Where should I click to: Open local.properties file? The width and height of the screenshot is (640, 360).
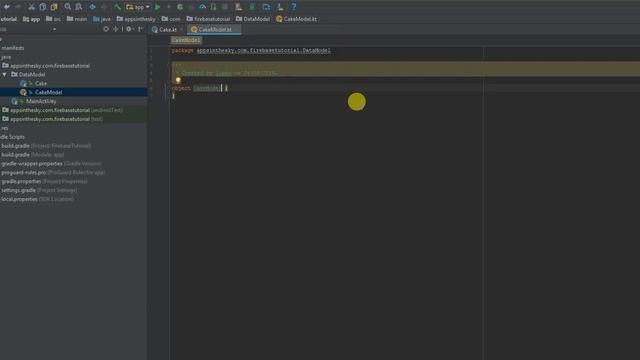38,199
